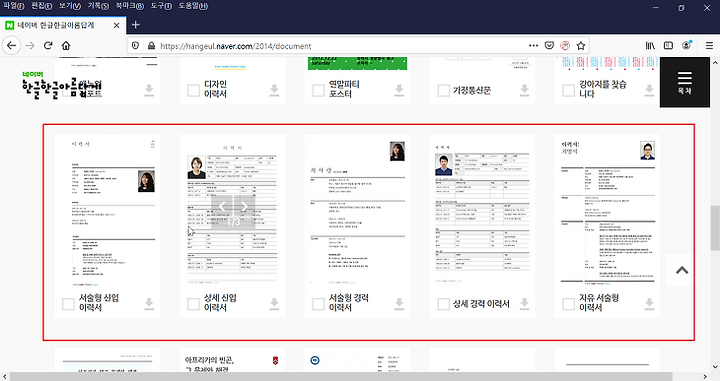Open 서술형 신입 이력서 thumbnail preview
Image resolution: width=720 pixels, height=381 pixels.
click(x=107, y=212)
